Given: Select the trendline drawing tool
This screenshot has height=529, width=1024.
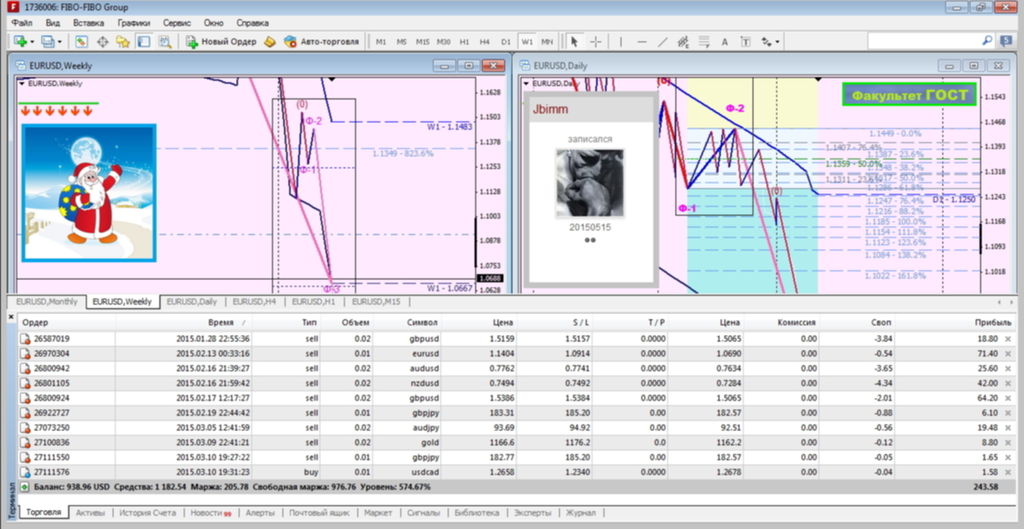Looking at the screenshot, I should [662, 42].
